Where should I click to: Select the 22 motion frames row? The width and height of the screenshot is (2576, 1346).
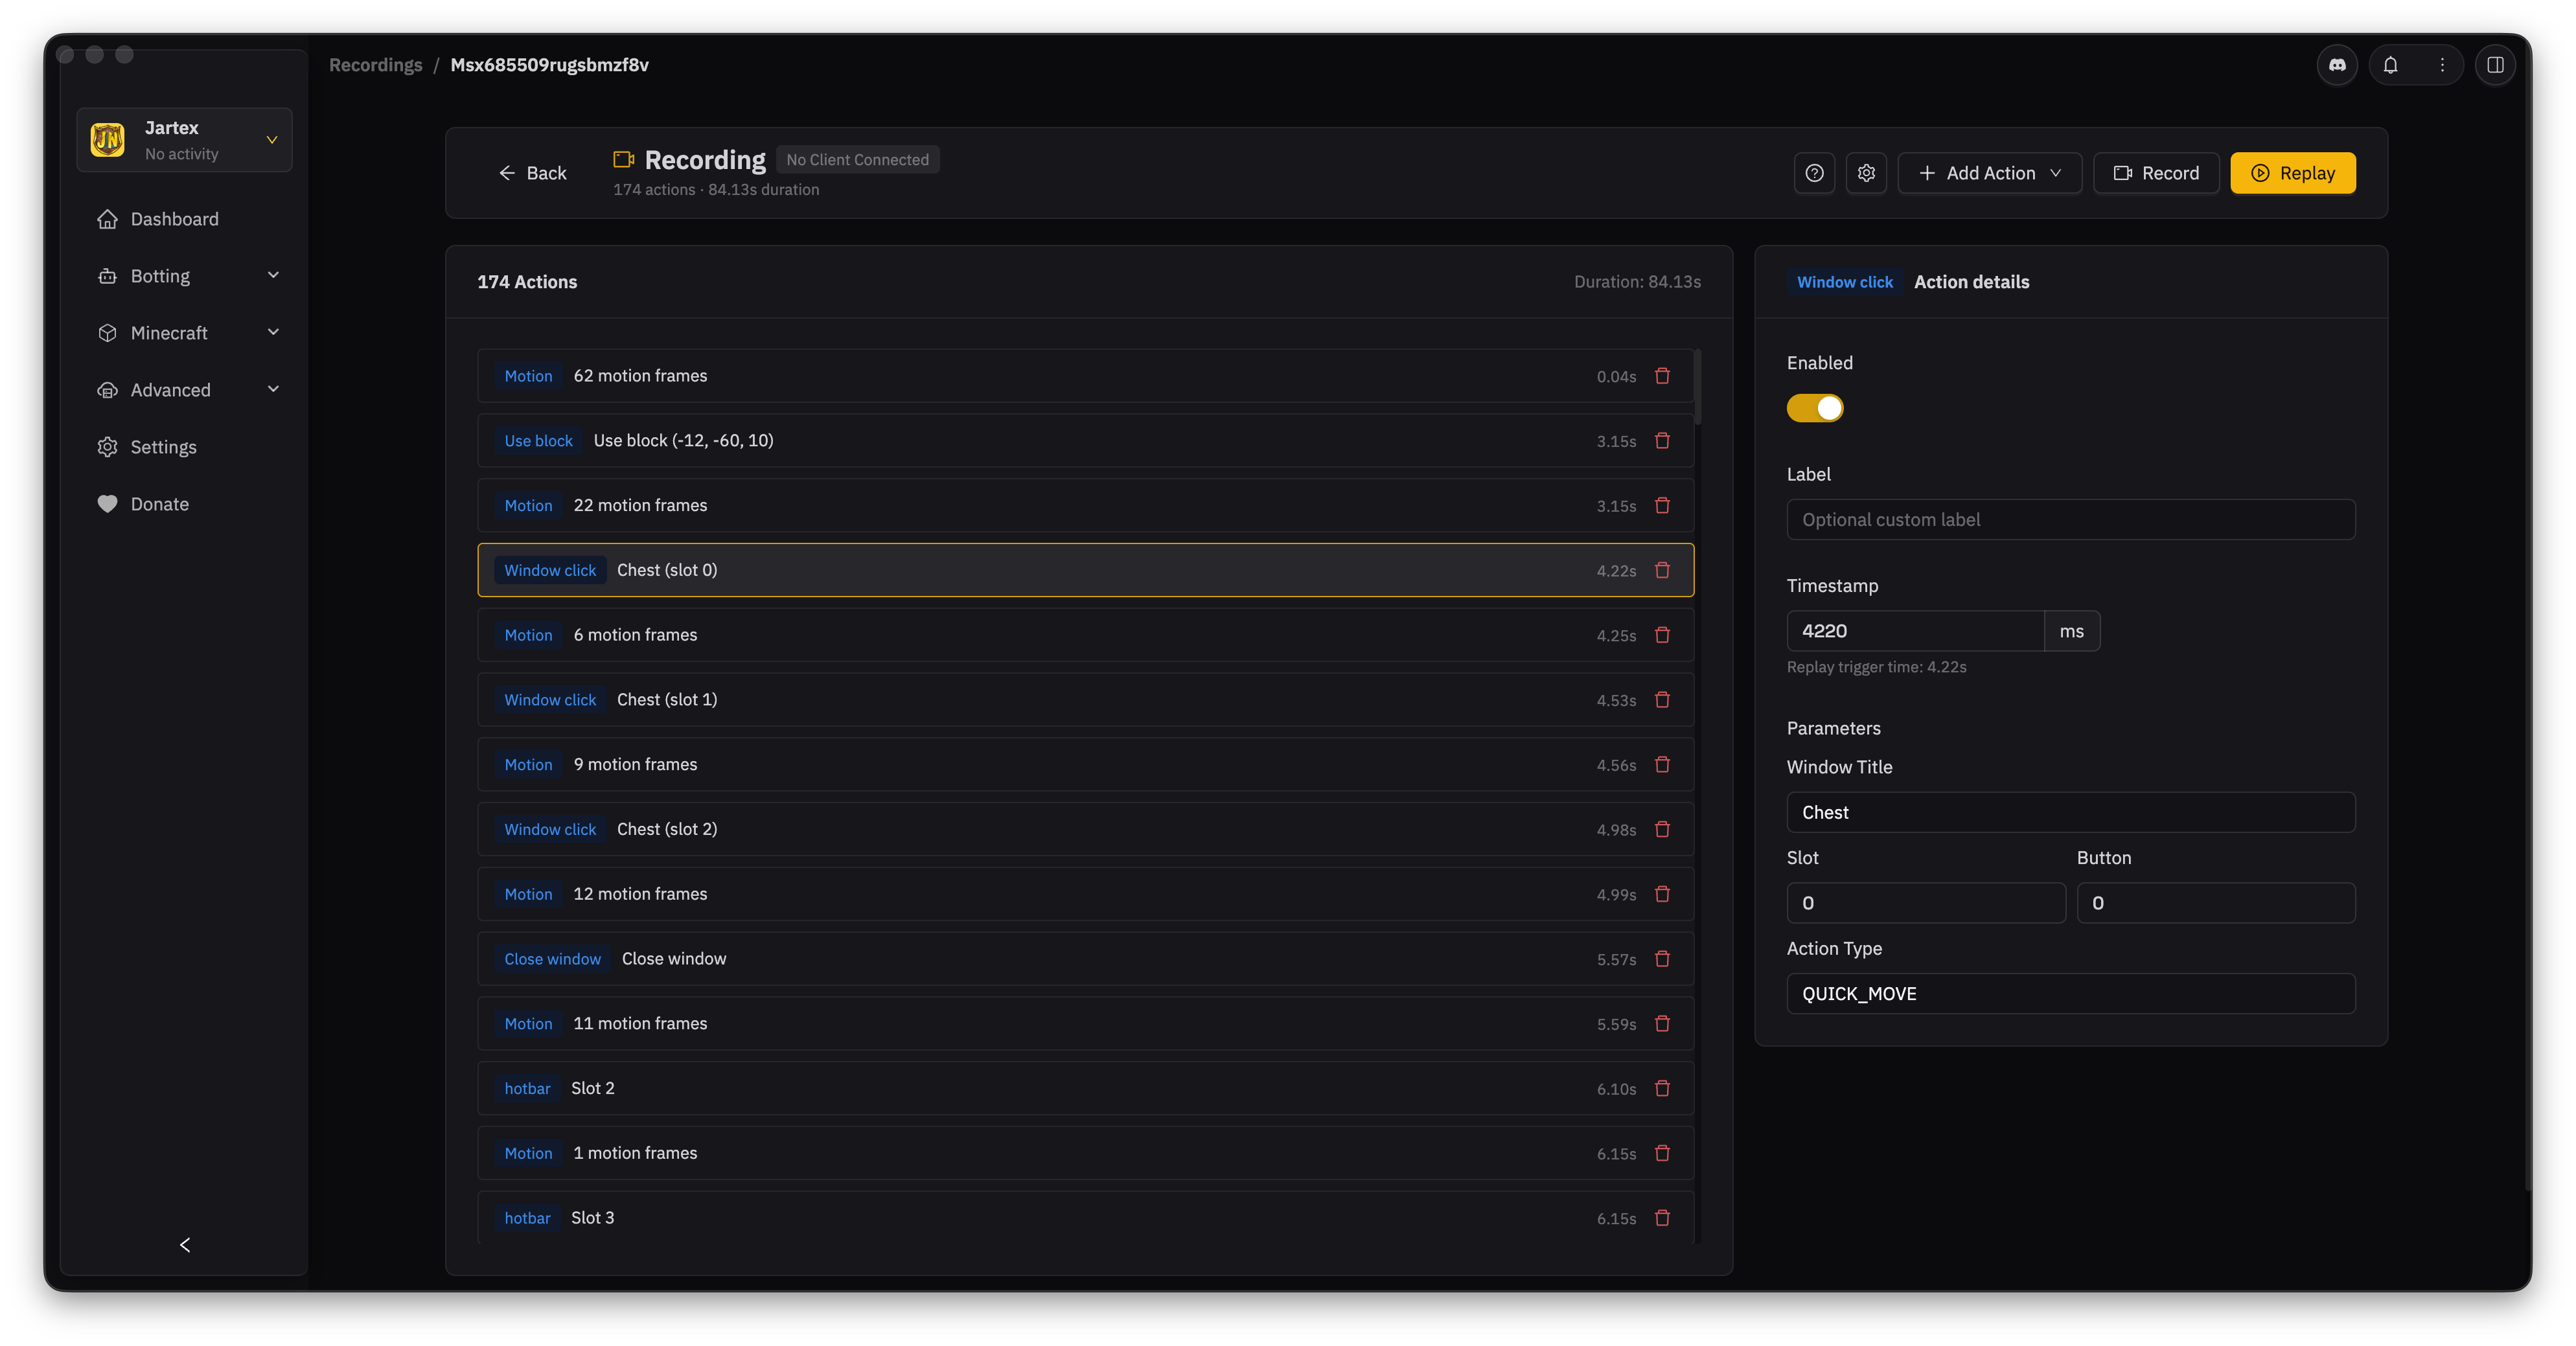[x=1085, y=506]
